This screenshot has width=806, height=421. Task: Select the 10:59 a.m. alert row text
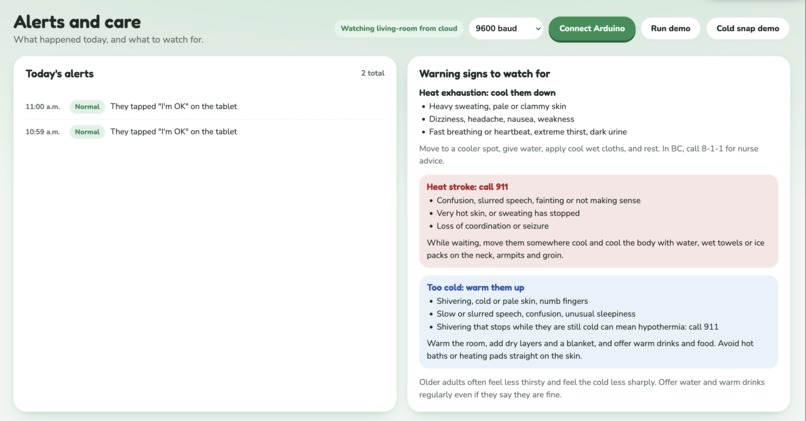coord(174,132)
